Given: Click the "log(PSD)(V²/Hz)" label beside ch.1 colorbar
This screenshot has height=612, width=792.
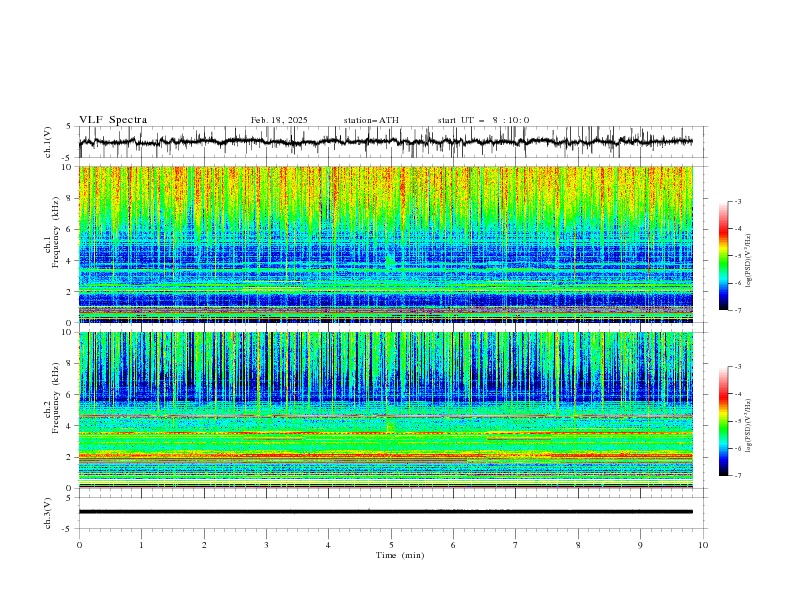Looking at the screenshot, I should pyautogui.click(x=748, y=261).
